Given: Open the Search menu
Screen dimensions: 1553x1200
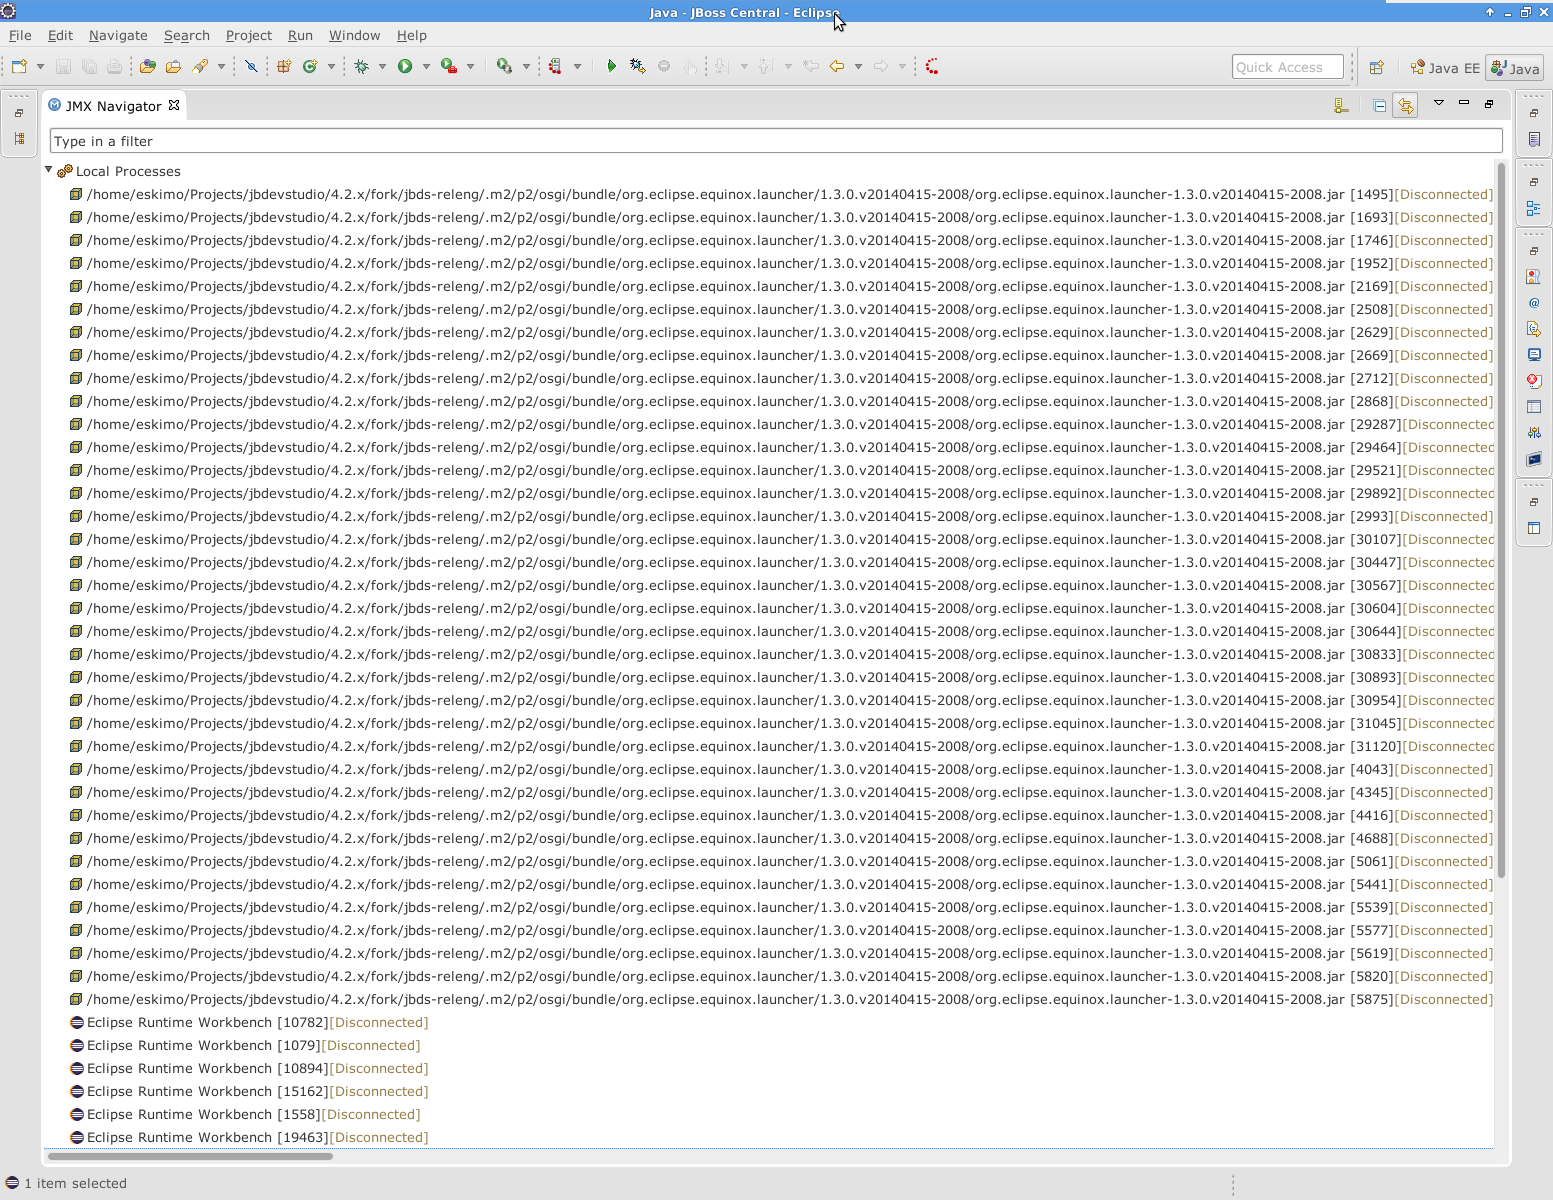Looking at the screenshot, I should click(187, 35).
